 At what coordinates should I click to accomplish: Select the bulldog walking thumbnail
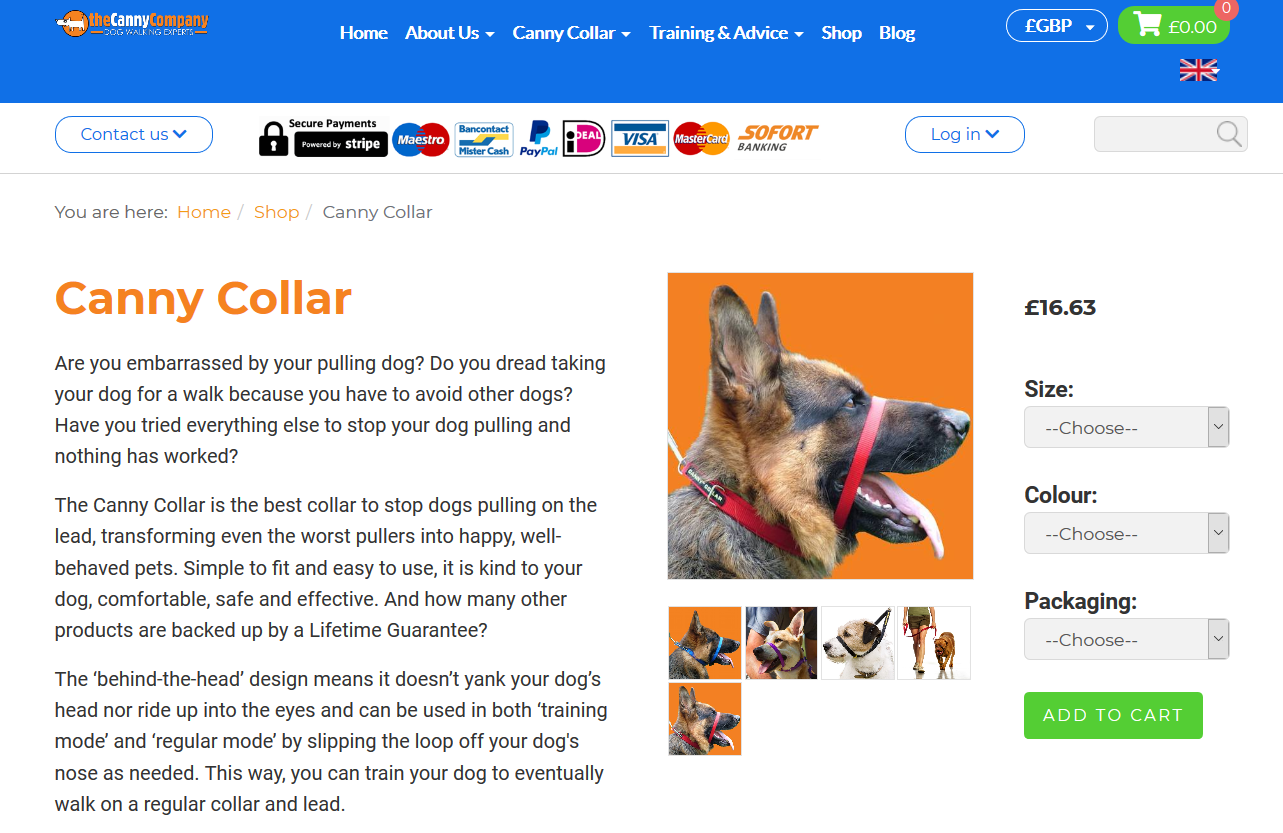pos(934,643)
